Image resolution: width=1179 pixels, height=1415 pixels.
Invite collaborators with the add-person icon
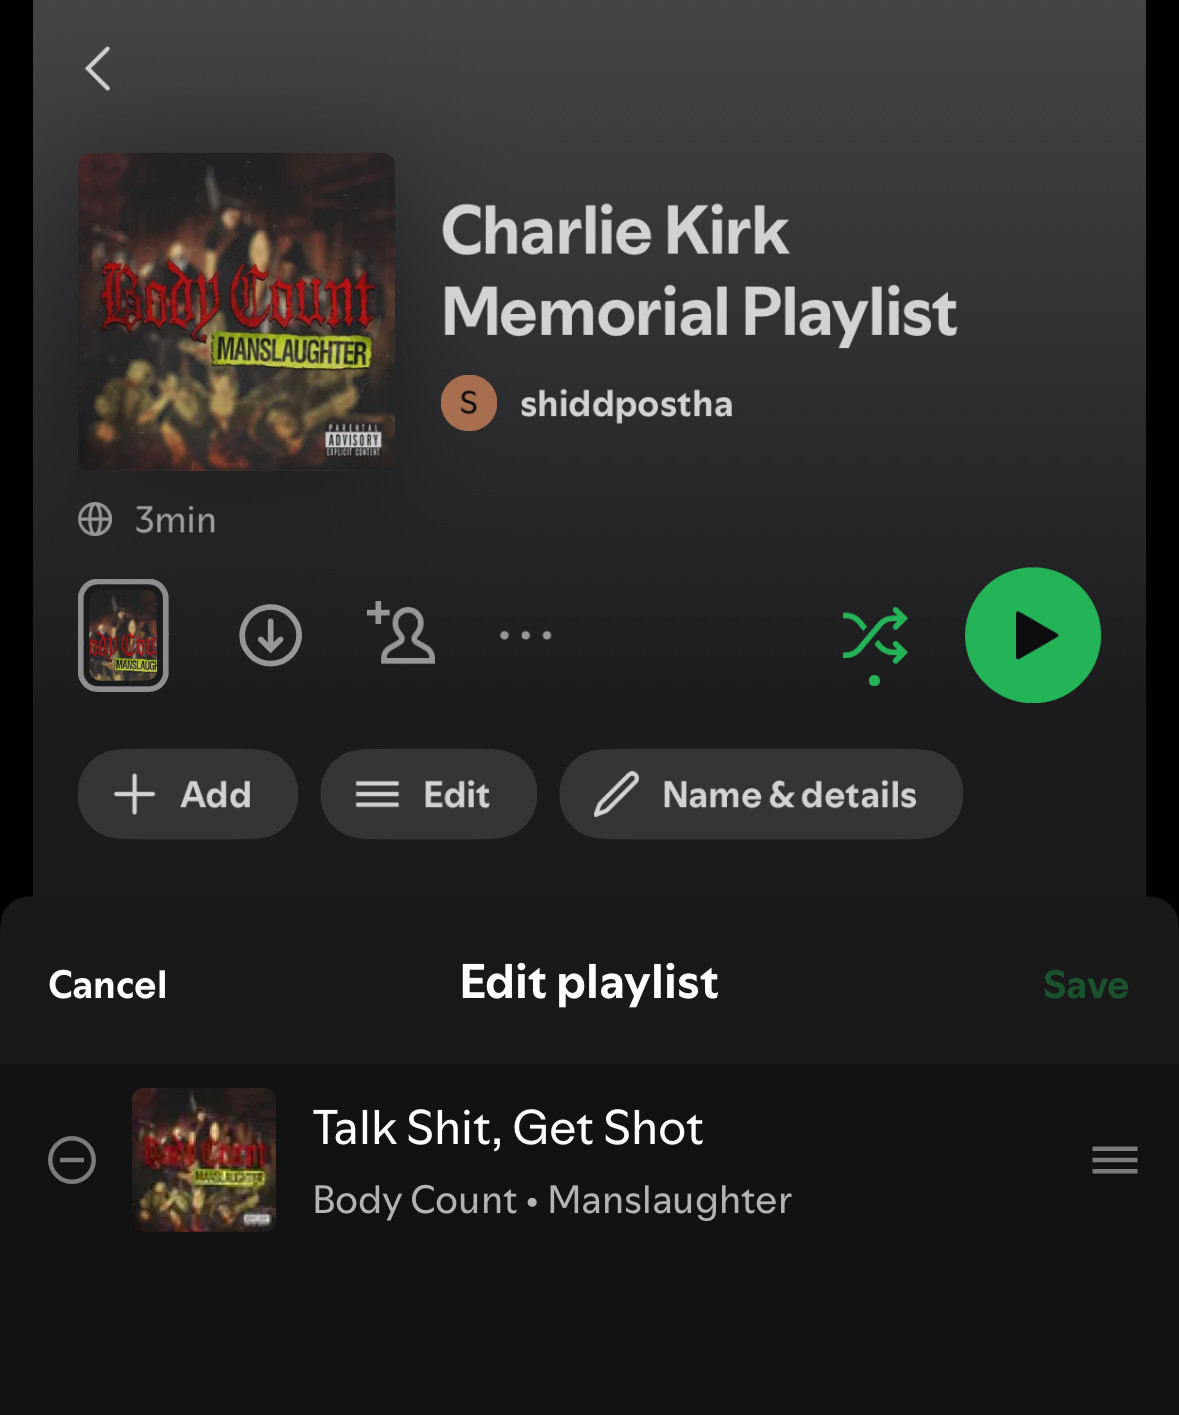coord(401,633)
